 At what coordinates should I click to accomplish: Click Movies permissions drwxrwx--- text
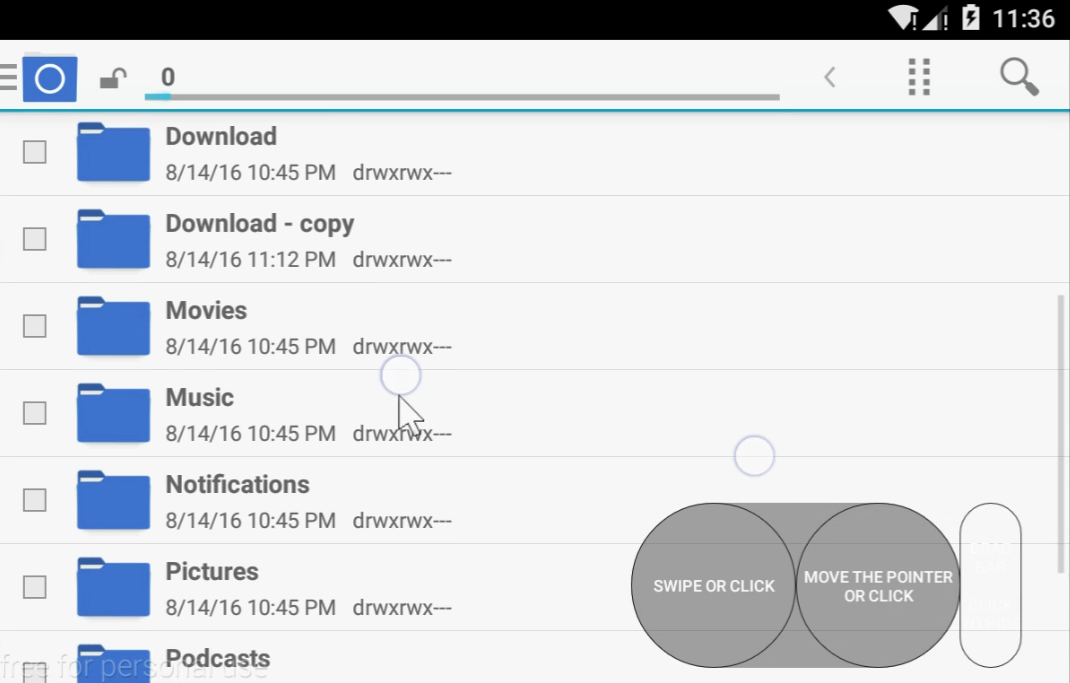point(402,347)
